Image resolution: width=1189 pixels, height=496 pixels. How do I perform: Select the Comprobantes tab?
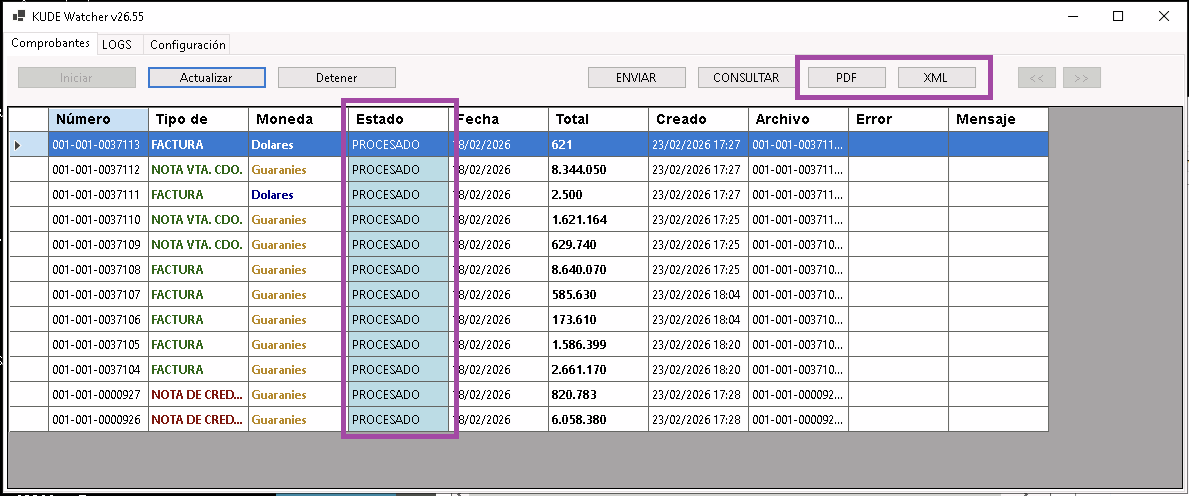50,44
